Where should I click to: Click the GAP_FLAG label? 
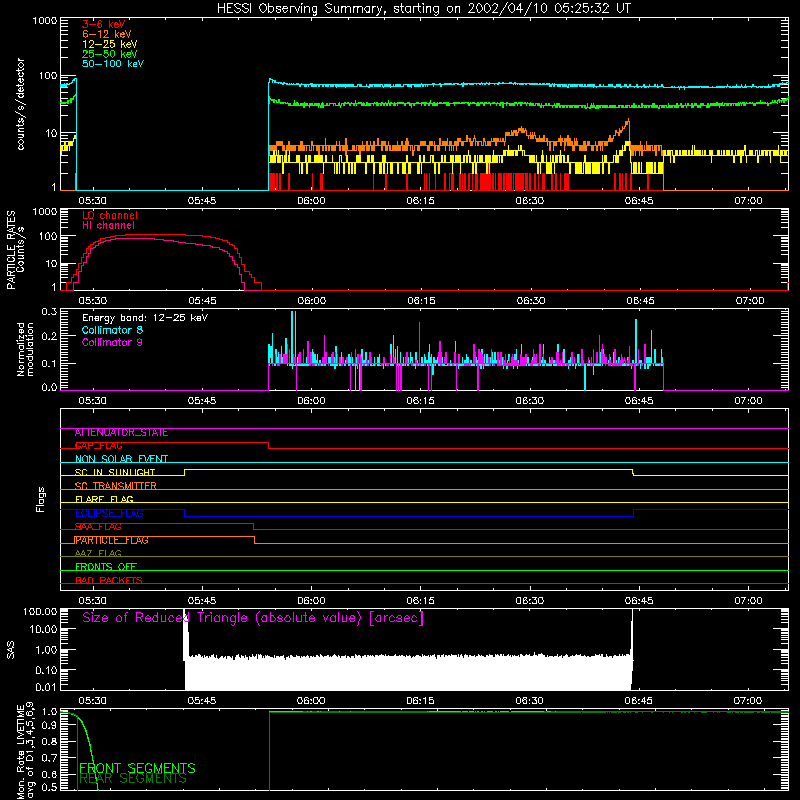(98, 446)
